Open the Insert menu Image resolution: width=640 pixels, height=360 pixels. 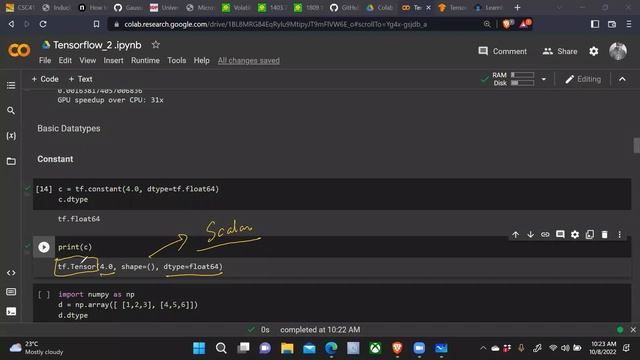(113, 60)
